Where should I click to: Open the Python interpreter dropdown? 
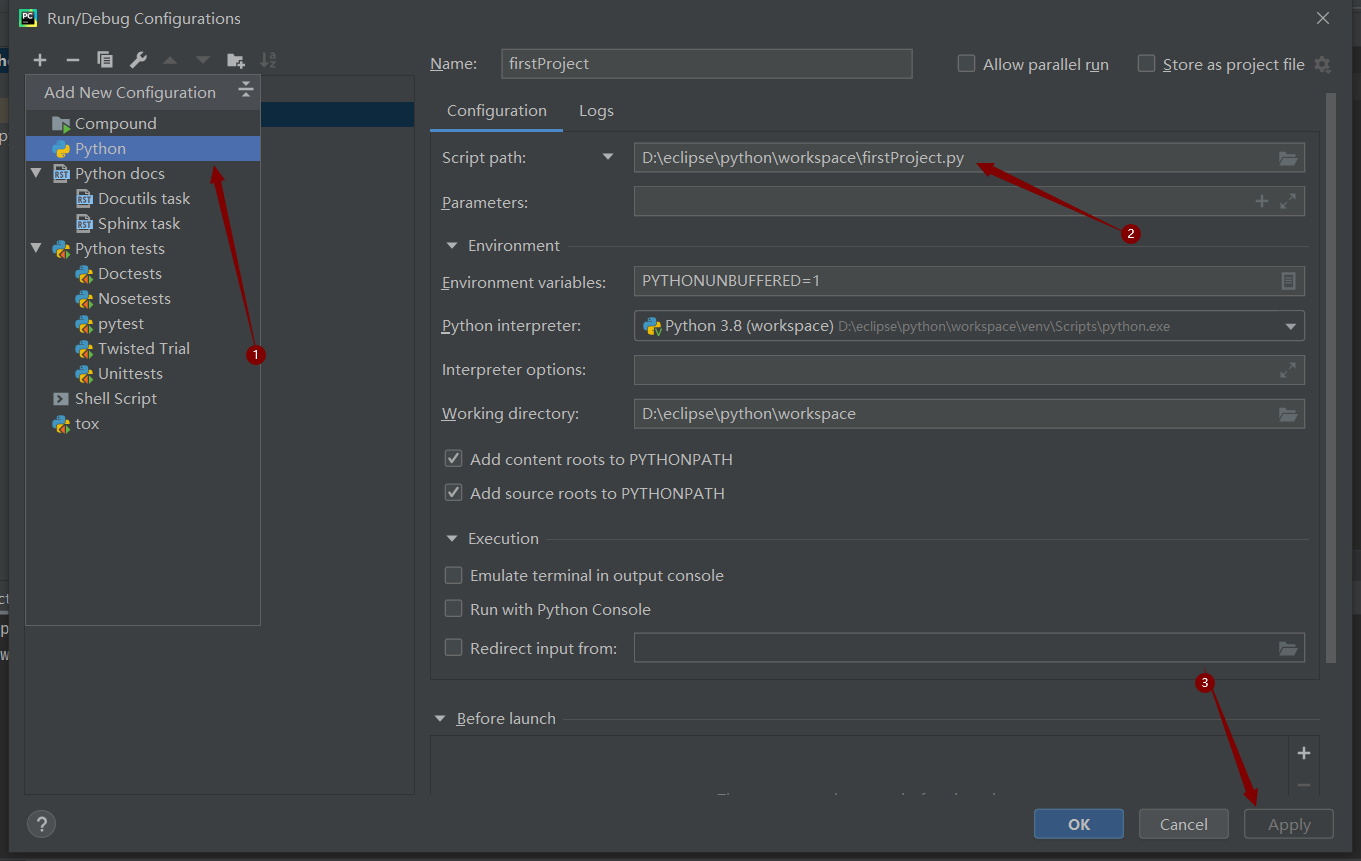tap(1289, 326)
